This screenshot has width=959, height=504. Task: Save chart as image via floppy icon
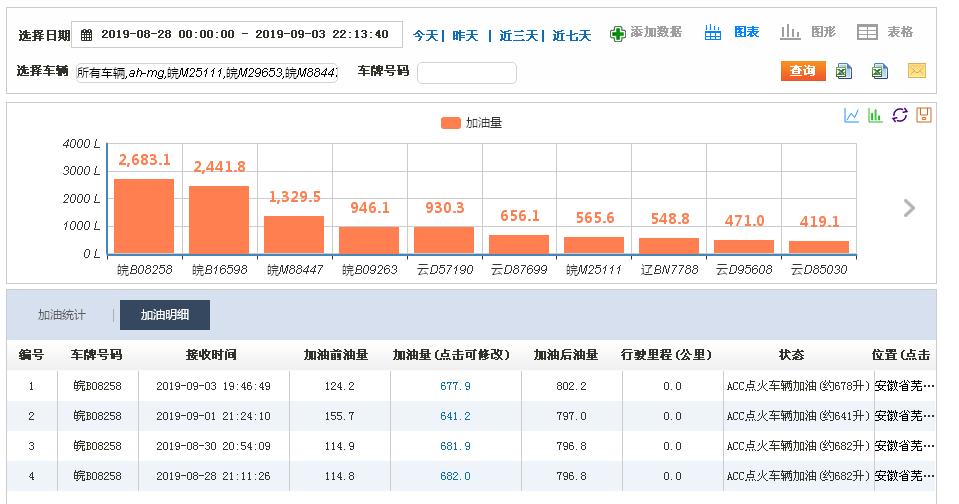pyautogui.click(x=924, y=115)
